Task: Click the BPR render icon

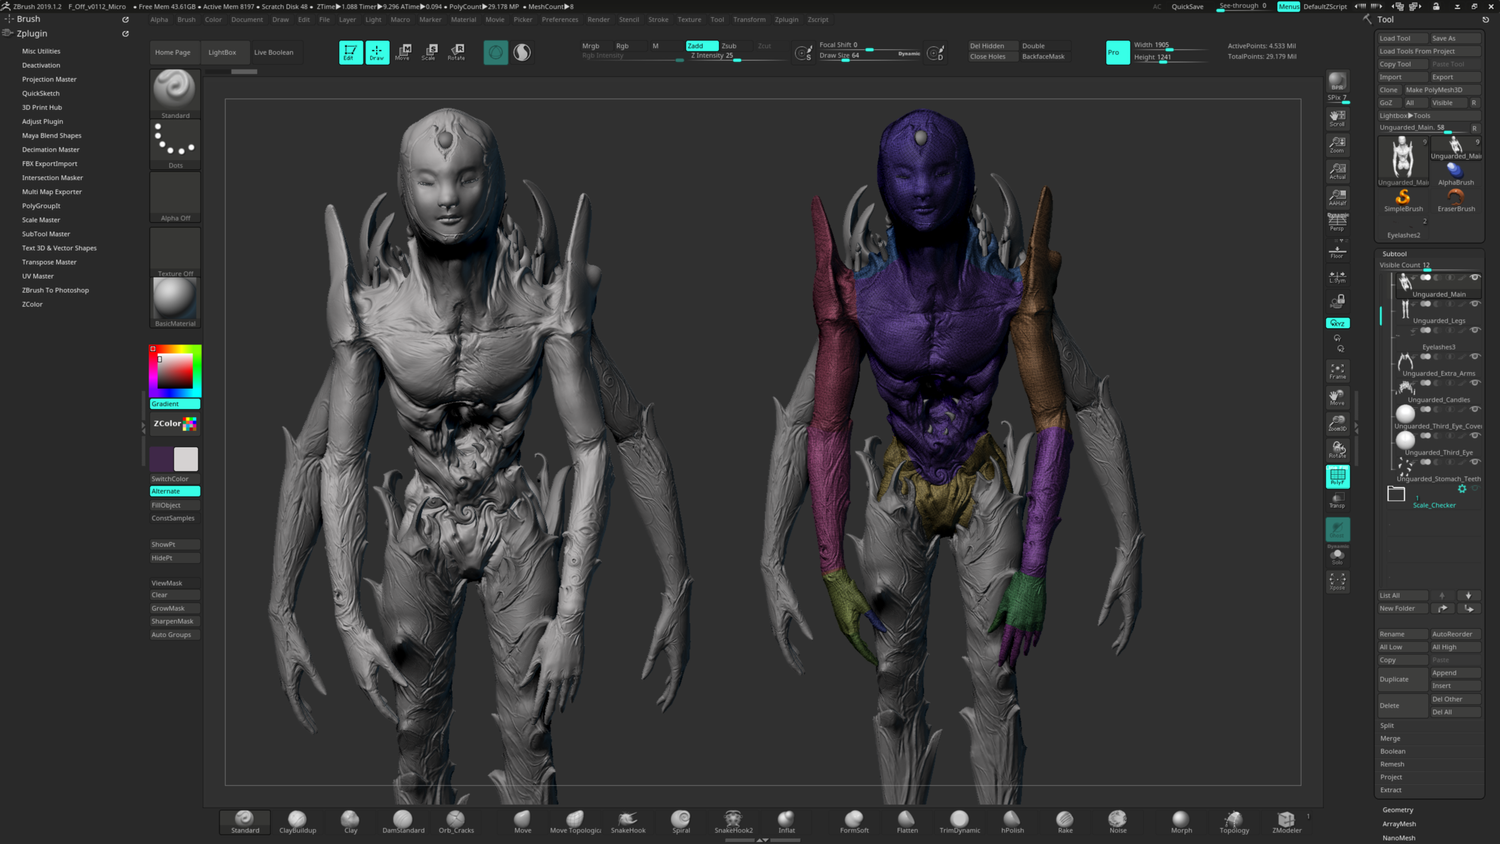Action: (1337, 82)
